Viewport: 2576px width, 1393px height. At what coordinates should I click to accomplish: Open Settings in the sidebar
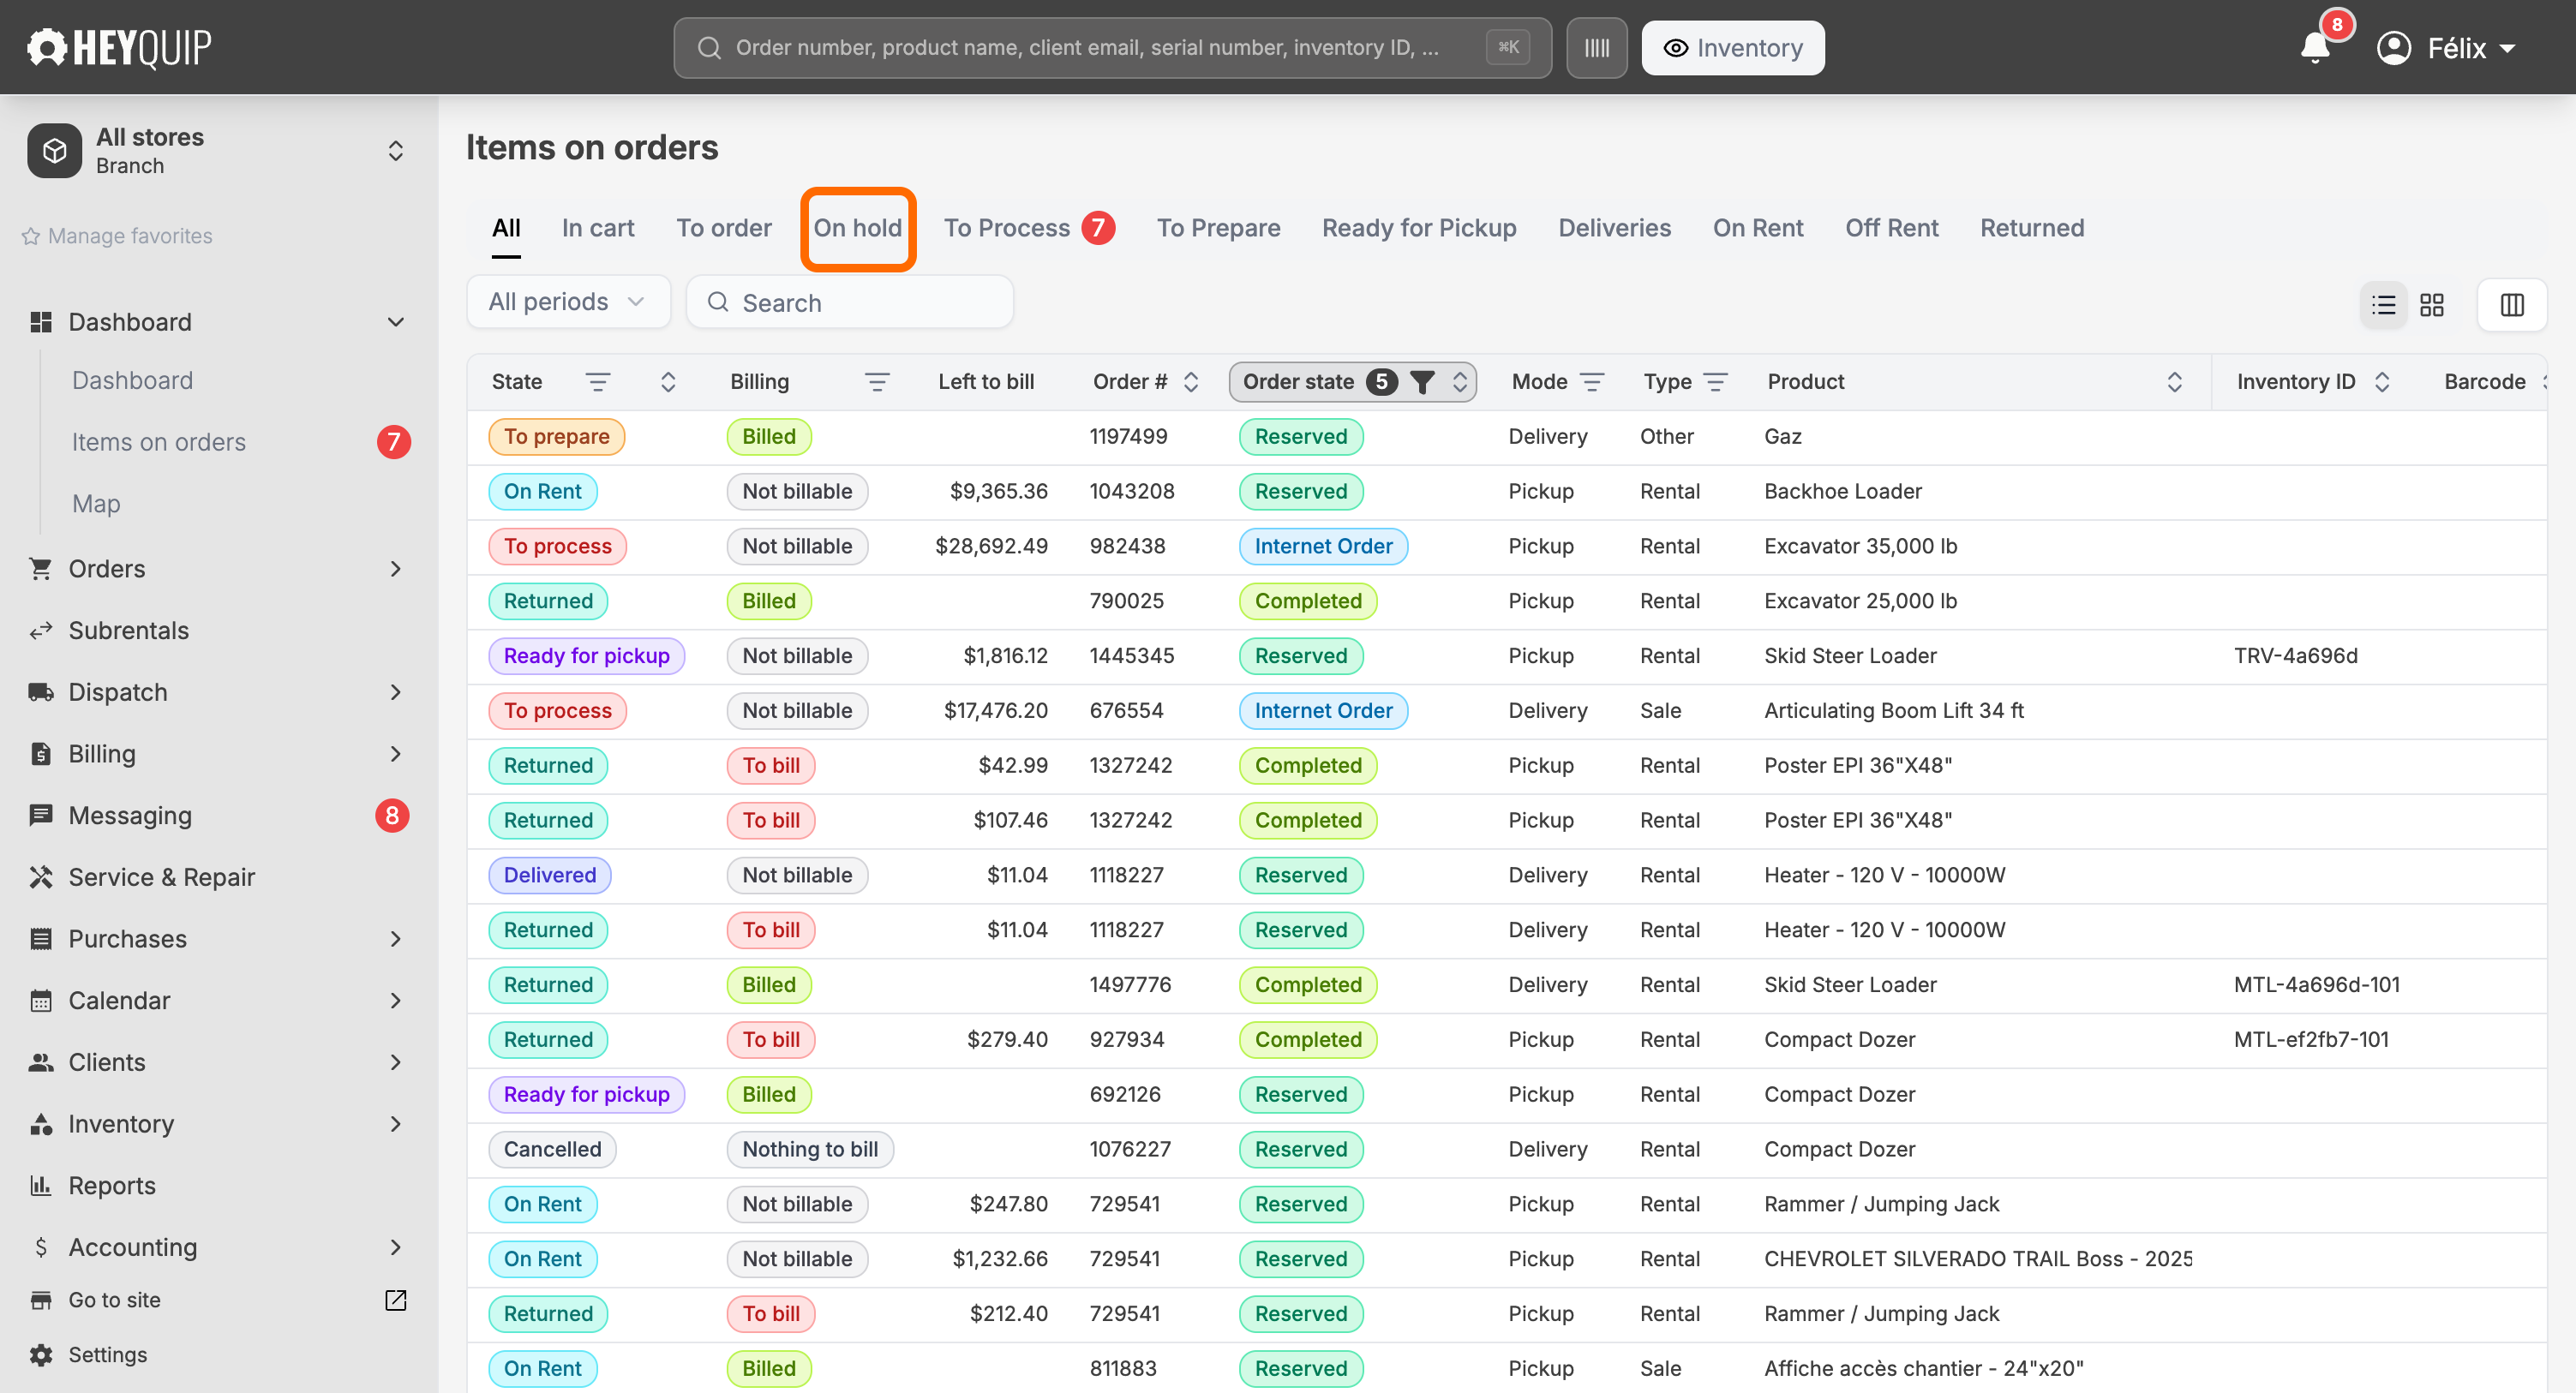107,1354
